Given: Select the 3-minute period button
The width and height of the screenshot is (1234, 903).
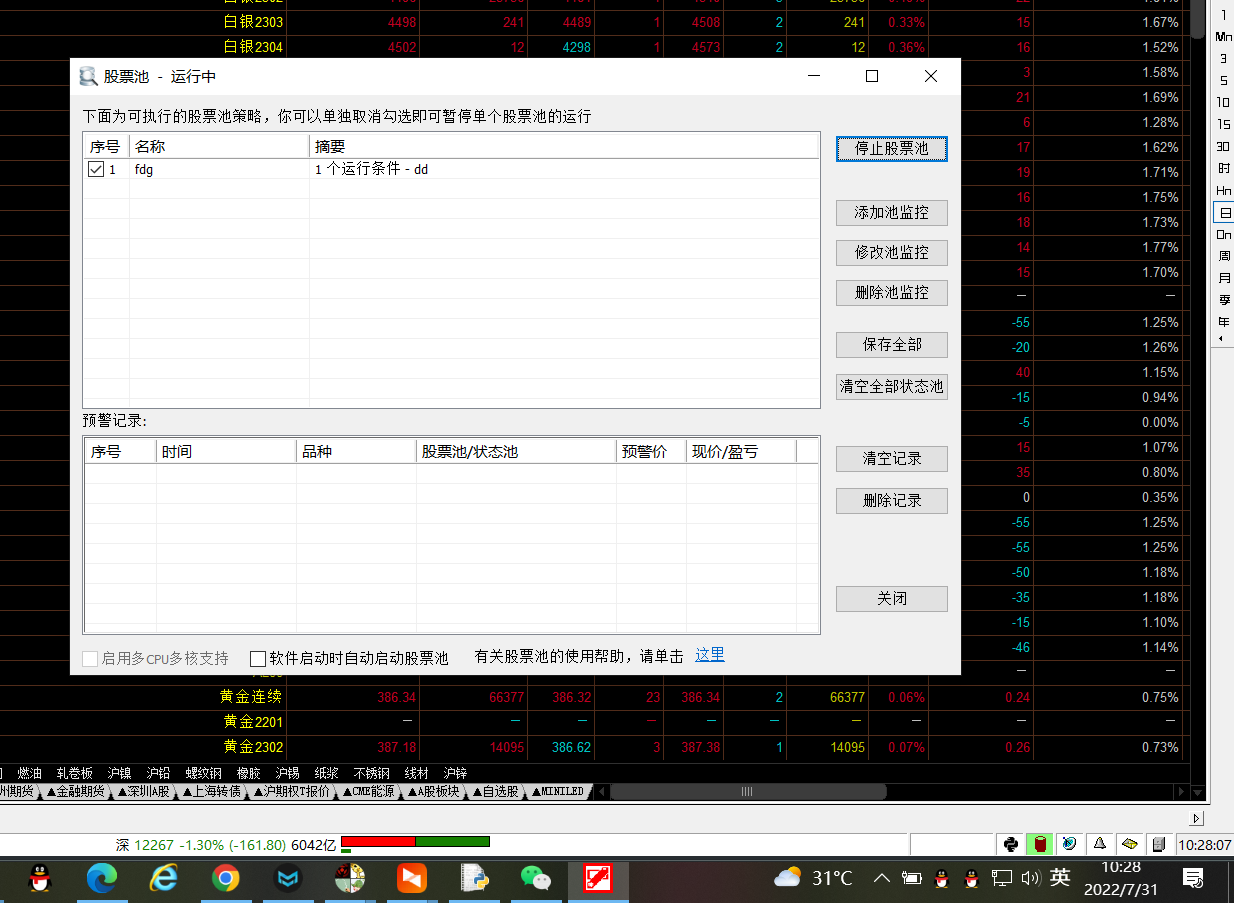Looking at the screenshot, I should (1224, 58).
